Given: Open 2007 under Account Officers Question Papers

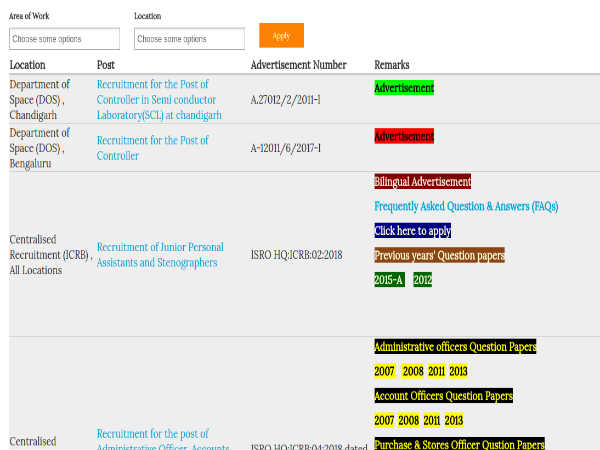Looking at the screenshot, I should tap(384, 420).
